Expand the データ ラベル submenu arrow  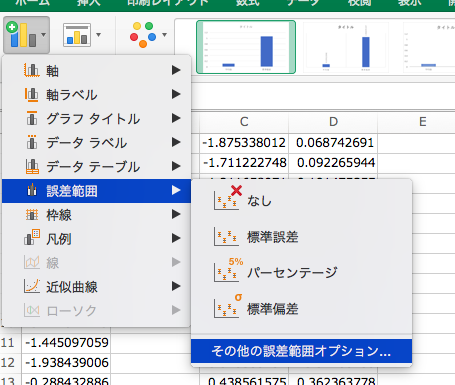pos(176,142)
